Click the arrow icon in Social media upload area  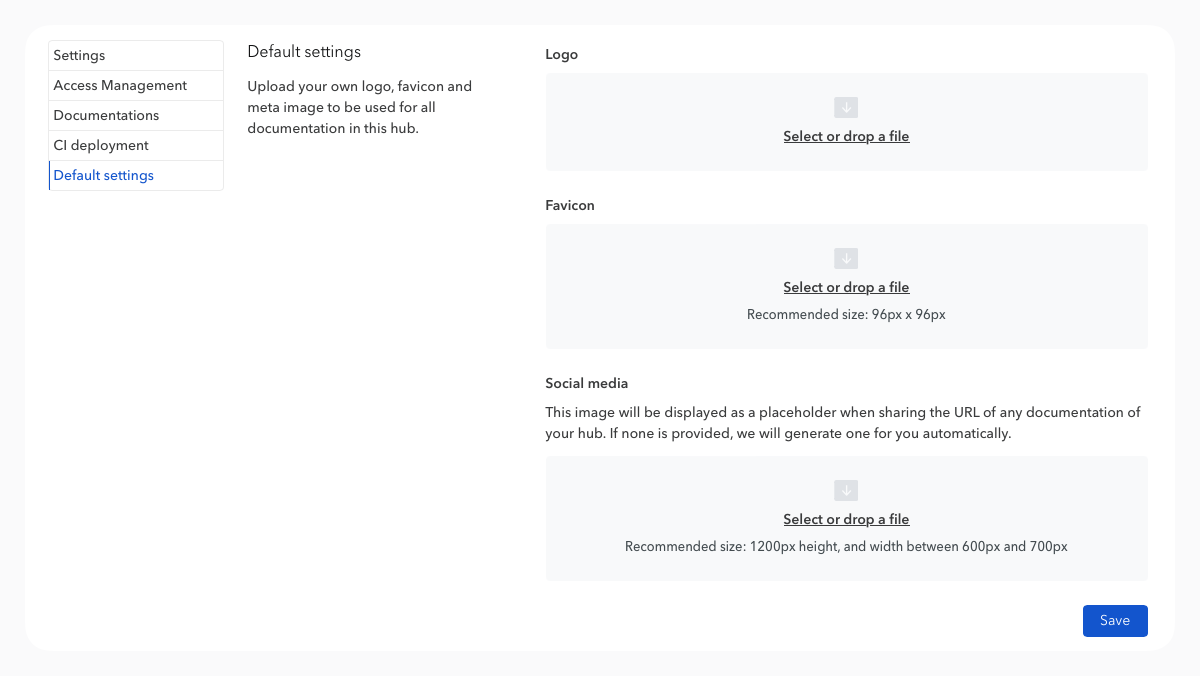coord(846,490)
